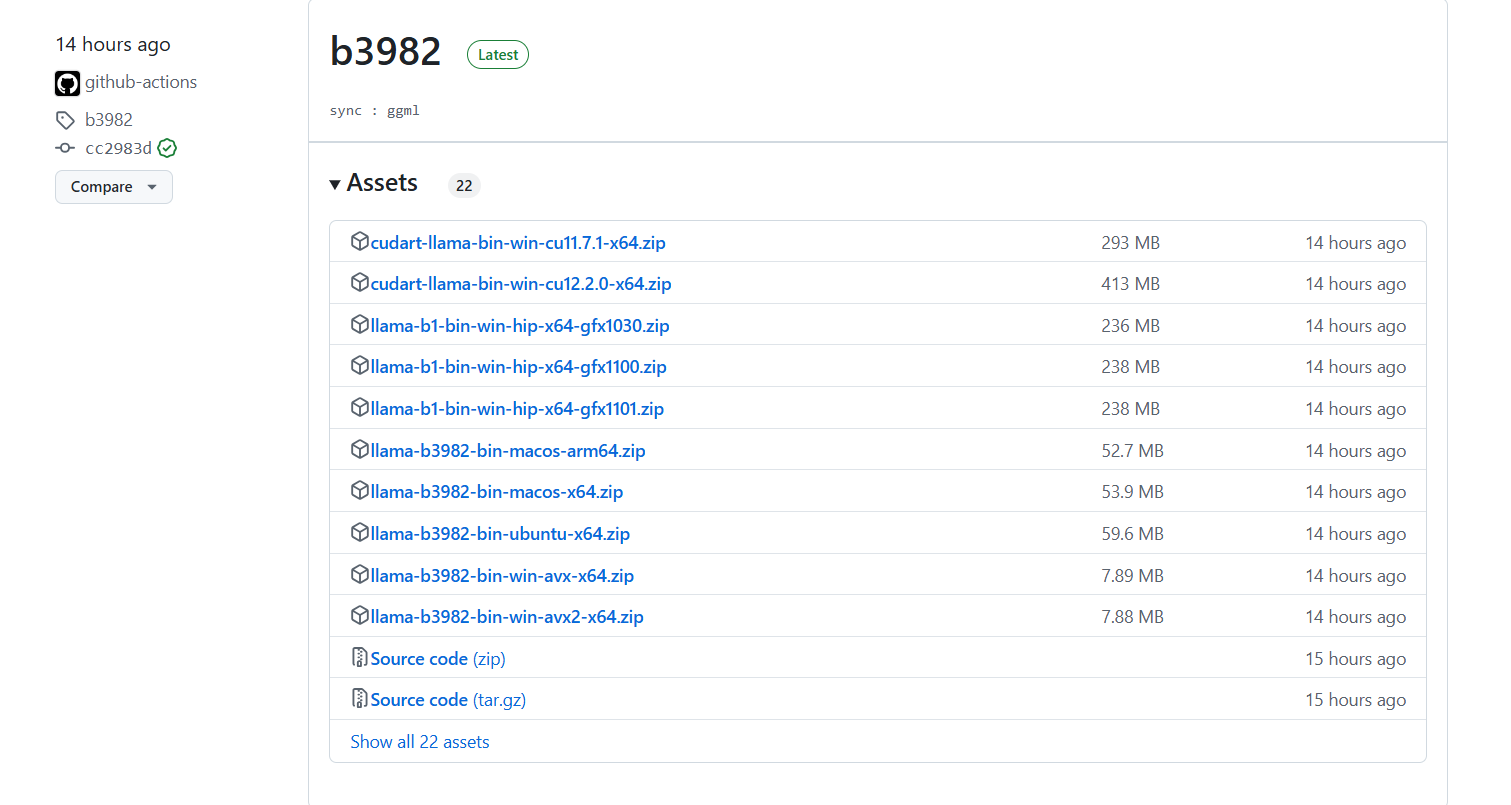This screenshot has height=805, width=1511.
Task: Click zip file icon beside Source code (zip)
Action: tap(360, 658)
